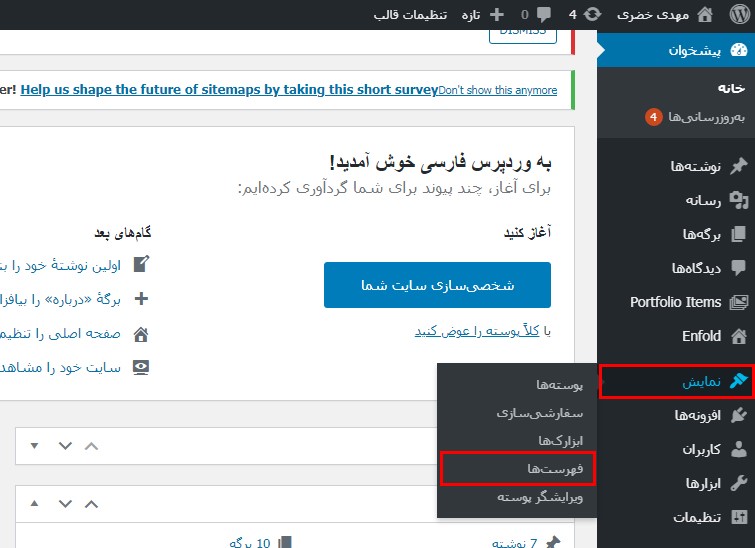Screen dimensions: 755x548
Task: Click برگهٔ «درباره» را بیافزایید link
Action: 60,300
